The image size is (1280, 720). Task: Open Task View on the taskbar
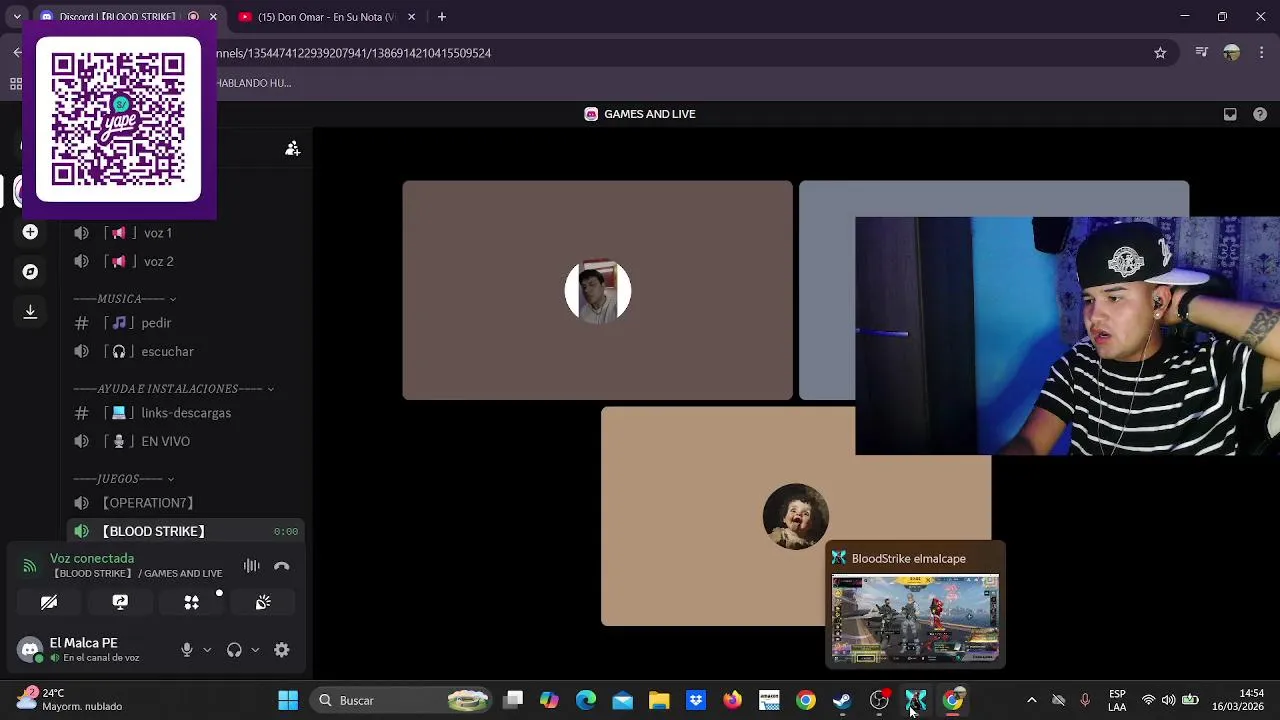pyautogui.click(x=513, y=701)
